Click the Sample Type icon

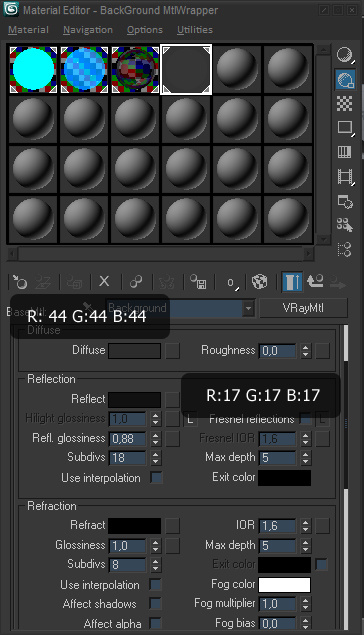[345, 55]
